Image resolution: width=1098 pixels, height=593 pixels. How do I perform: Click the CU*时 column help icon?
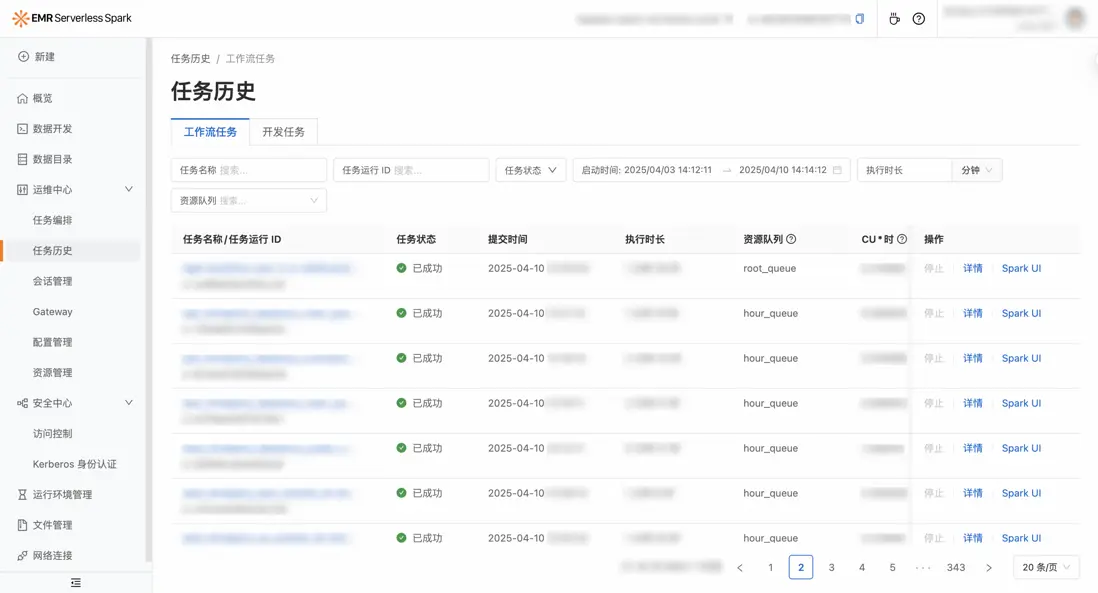(x=902, y=239)
